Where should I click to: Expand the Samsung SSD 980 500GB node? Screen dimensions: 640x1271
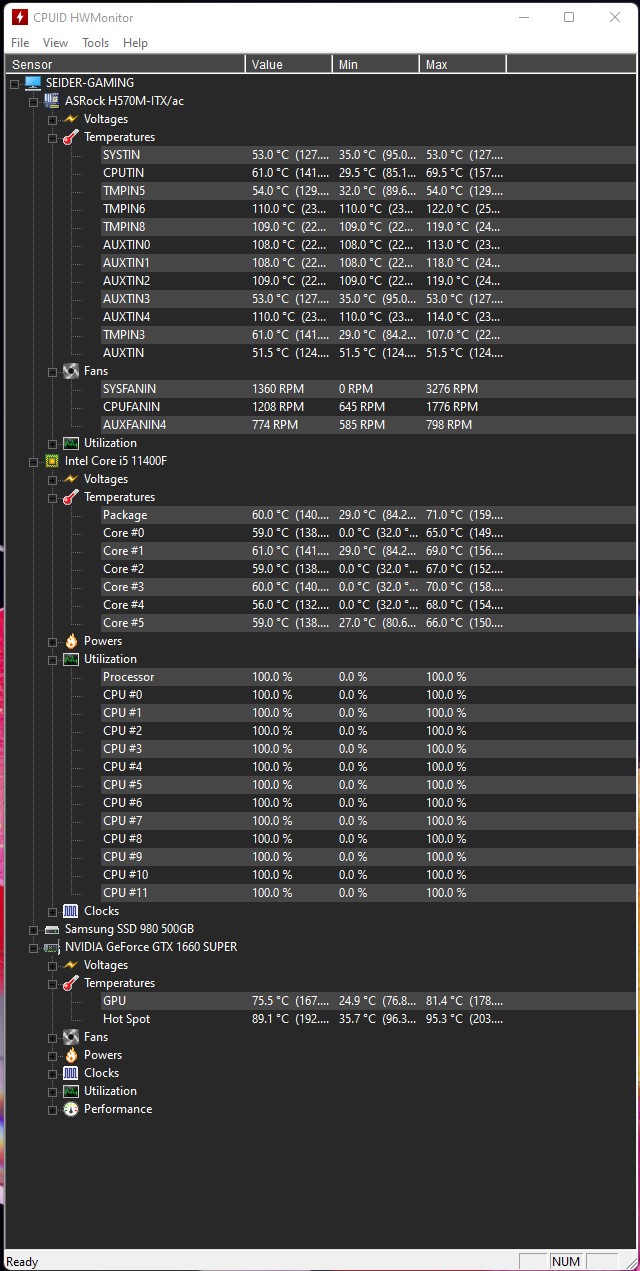33,930
